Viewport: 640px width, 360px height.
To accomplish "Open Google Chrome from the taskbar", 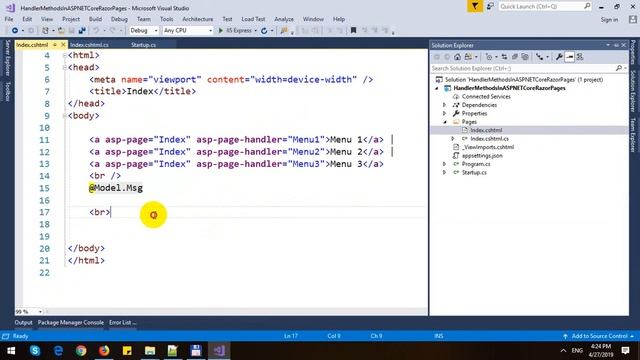I will click(x=81, y=351).
